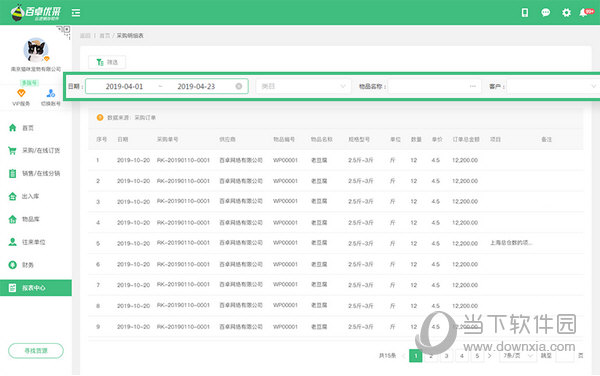Click the previous page arrow
The width and height of the screenshot is (600, 376).
point(403,356)
